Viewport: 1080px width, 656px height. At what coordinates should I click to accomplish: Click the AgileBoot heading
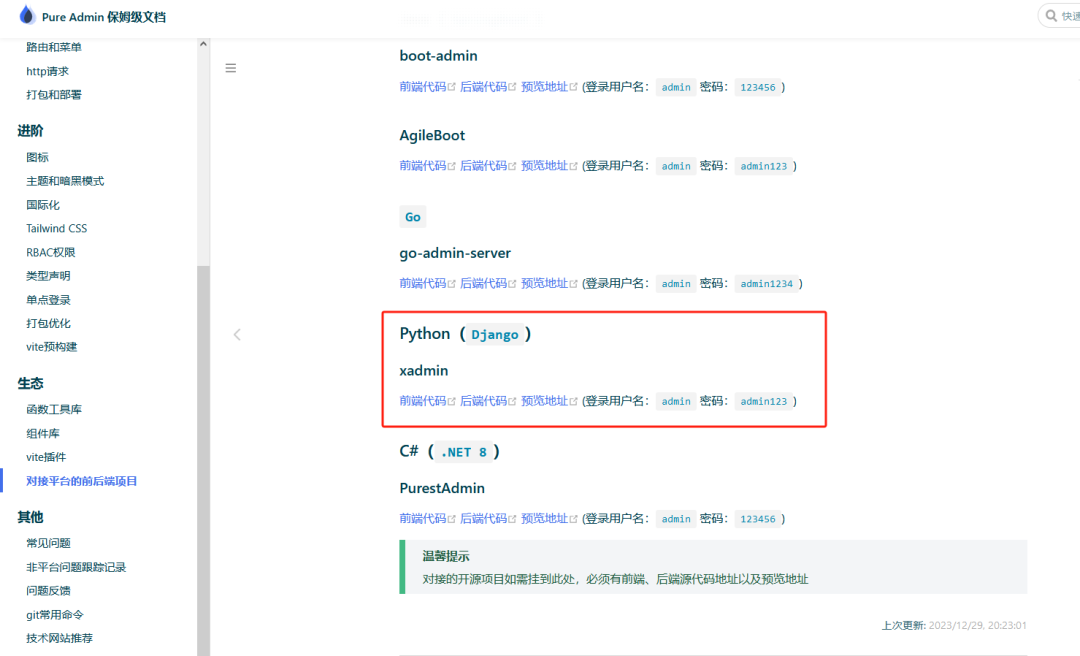432,136
